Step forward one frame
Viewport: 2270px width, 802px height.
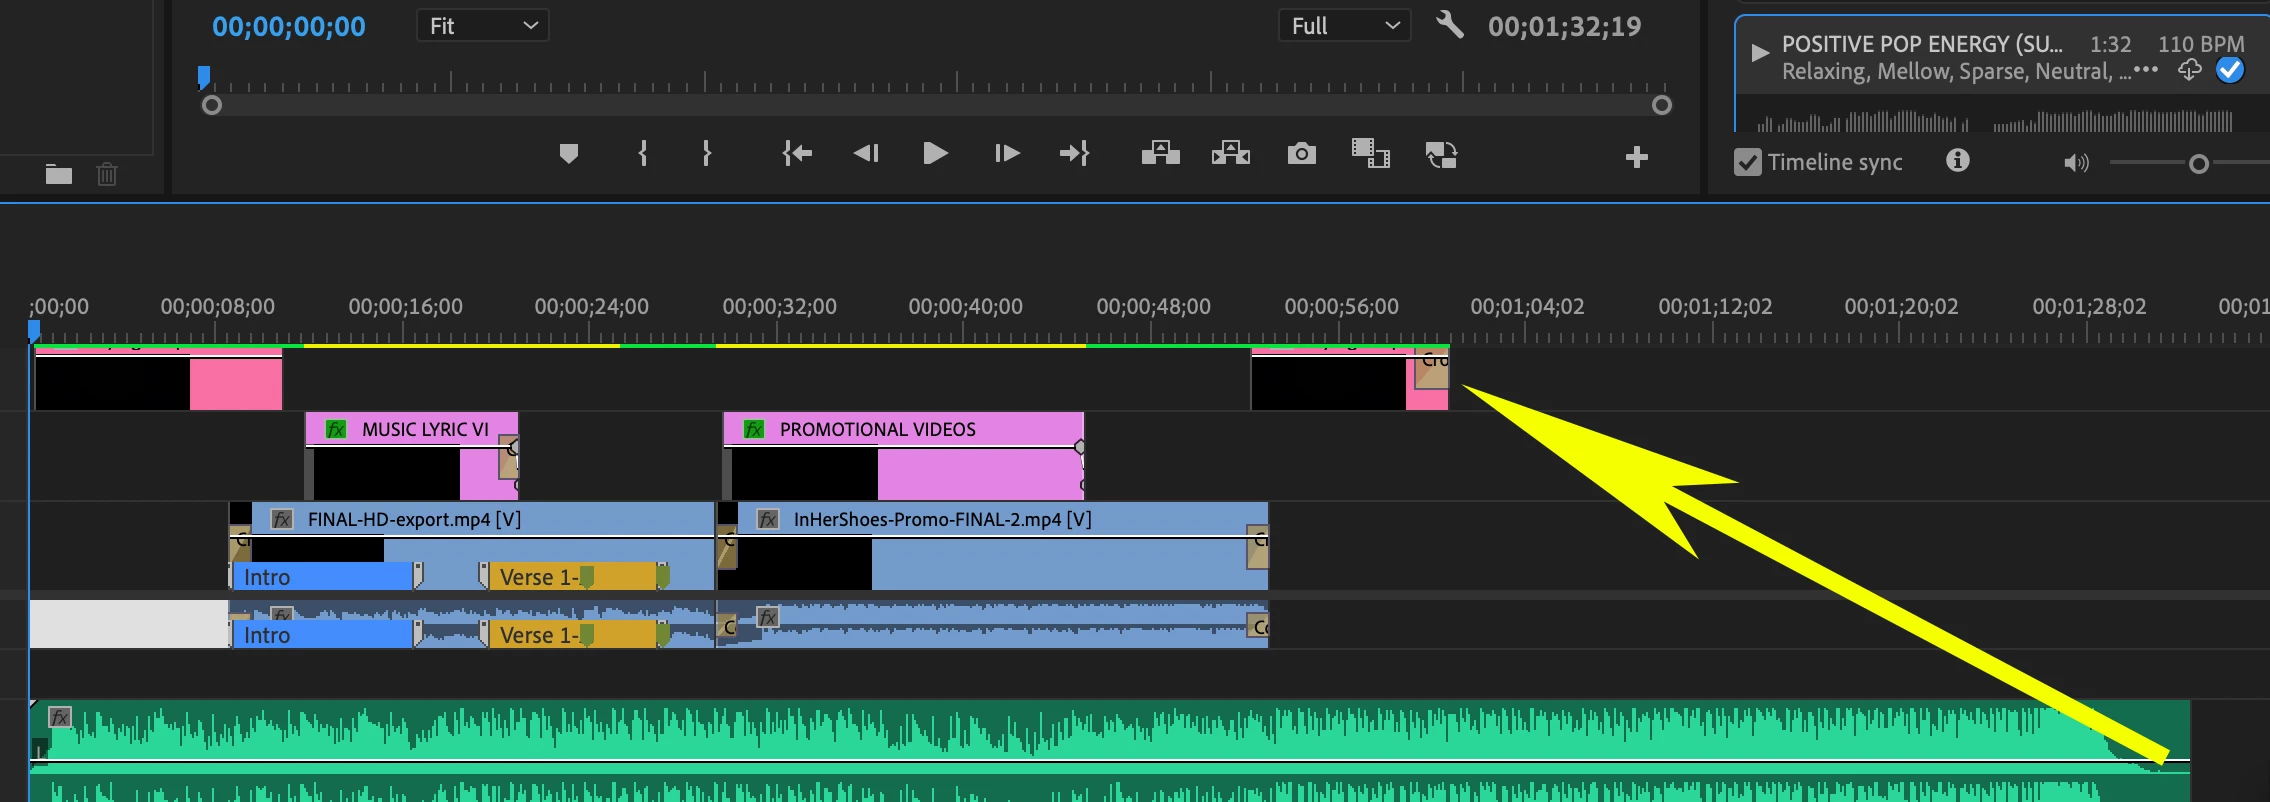1007,153
